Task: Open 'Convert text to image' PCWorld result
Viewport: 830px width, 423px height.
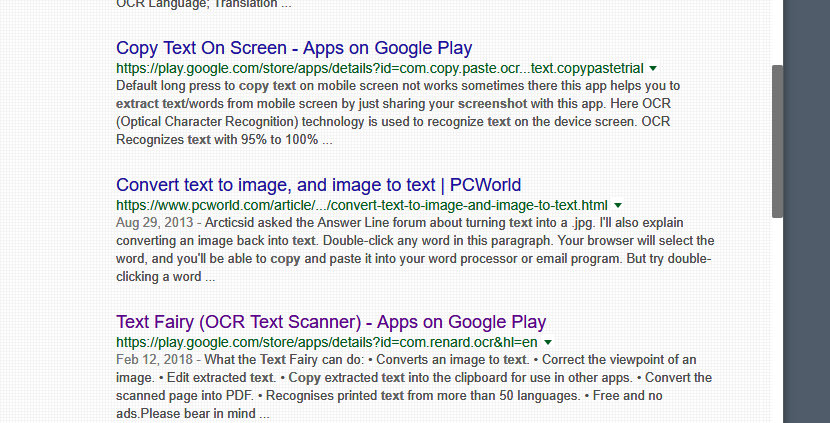Action: (319, 185)
